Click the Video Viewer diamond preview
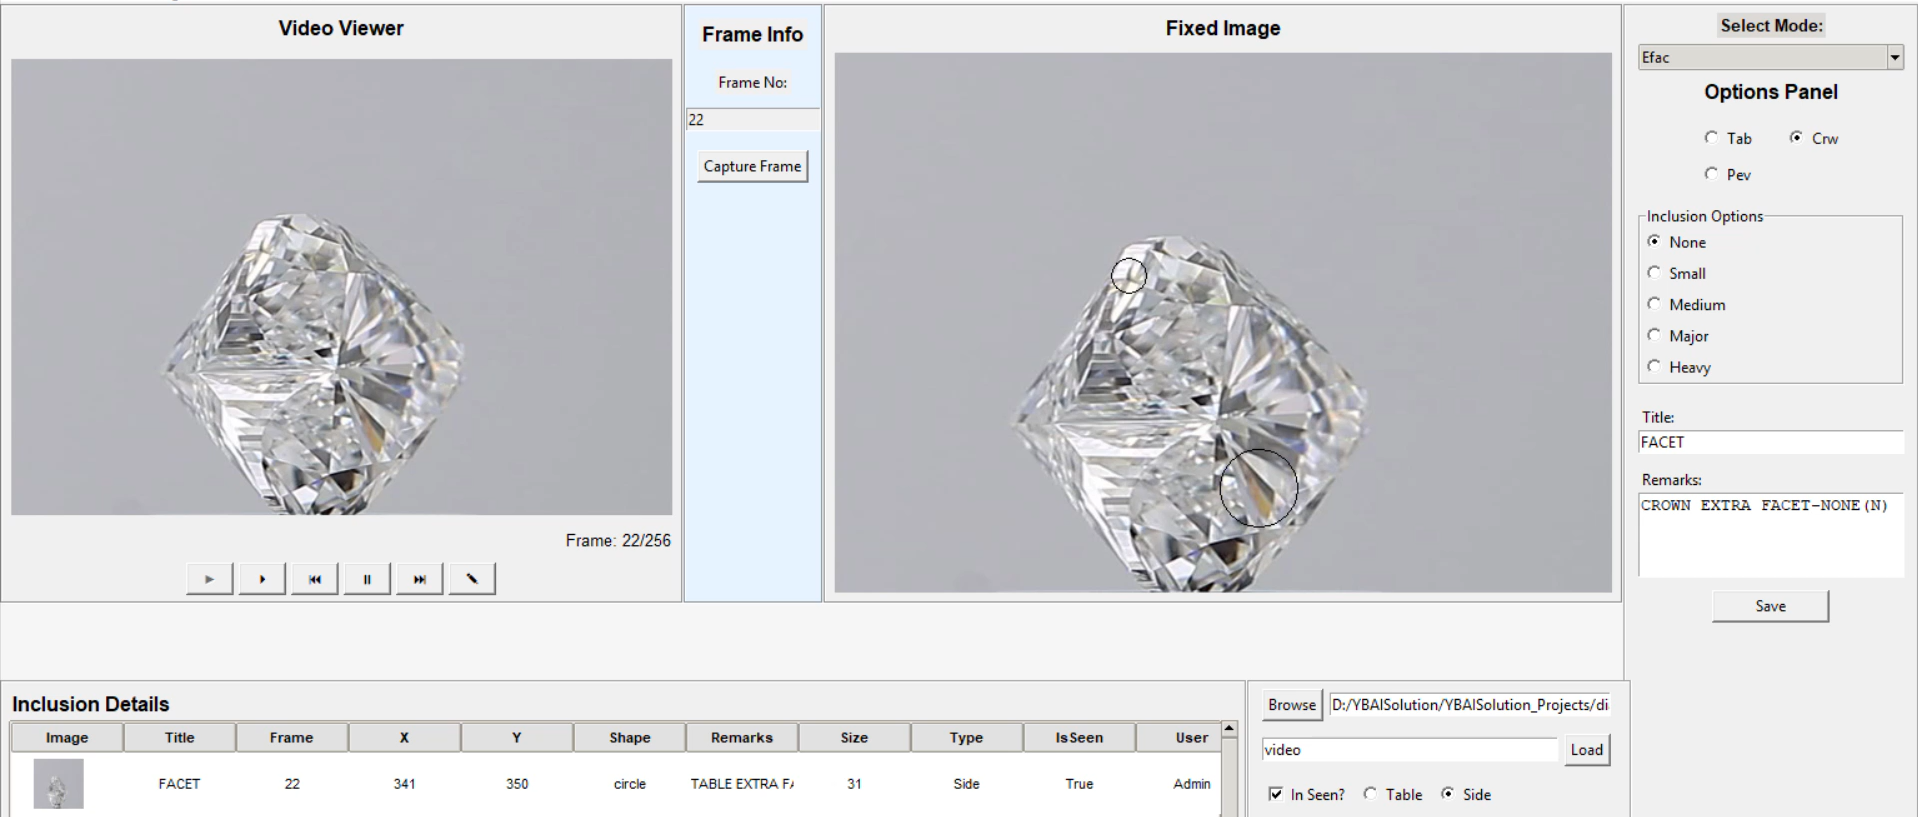Image resolution: width=1918 pixels, height=817 pixels. (x=341, y=287)
